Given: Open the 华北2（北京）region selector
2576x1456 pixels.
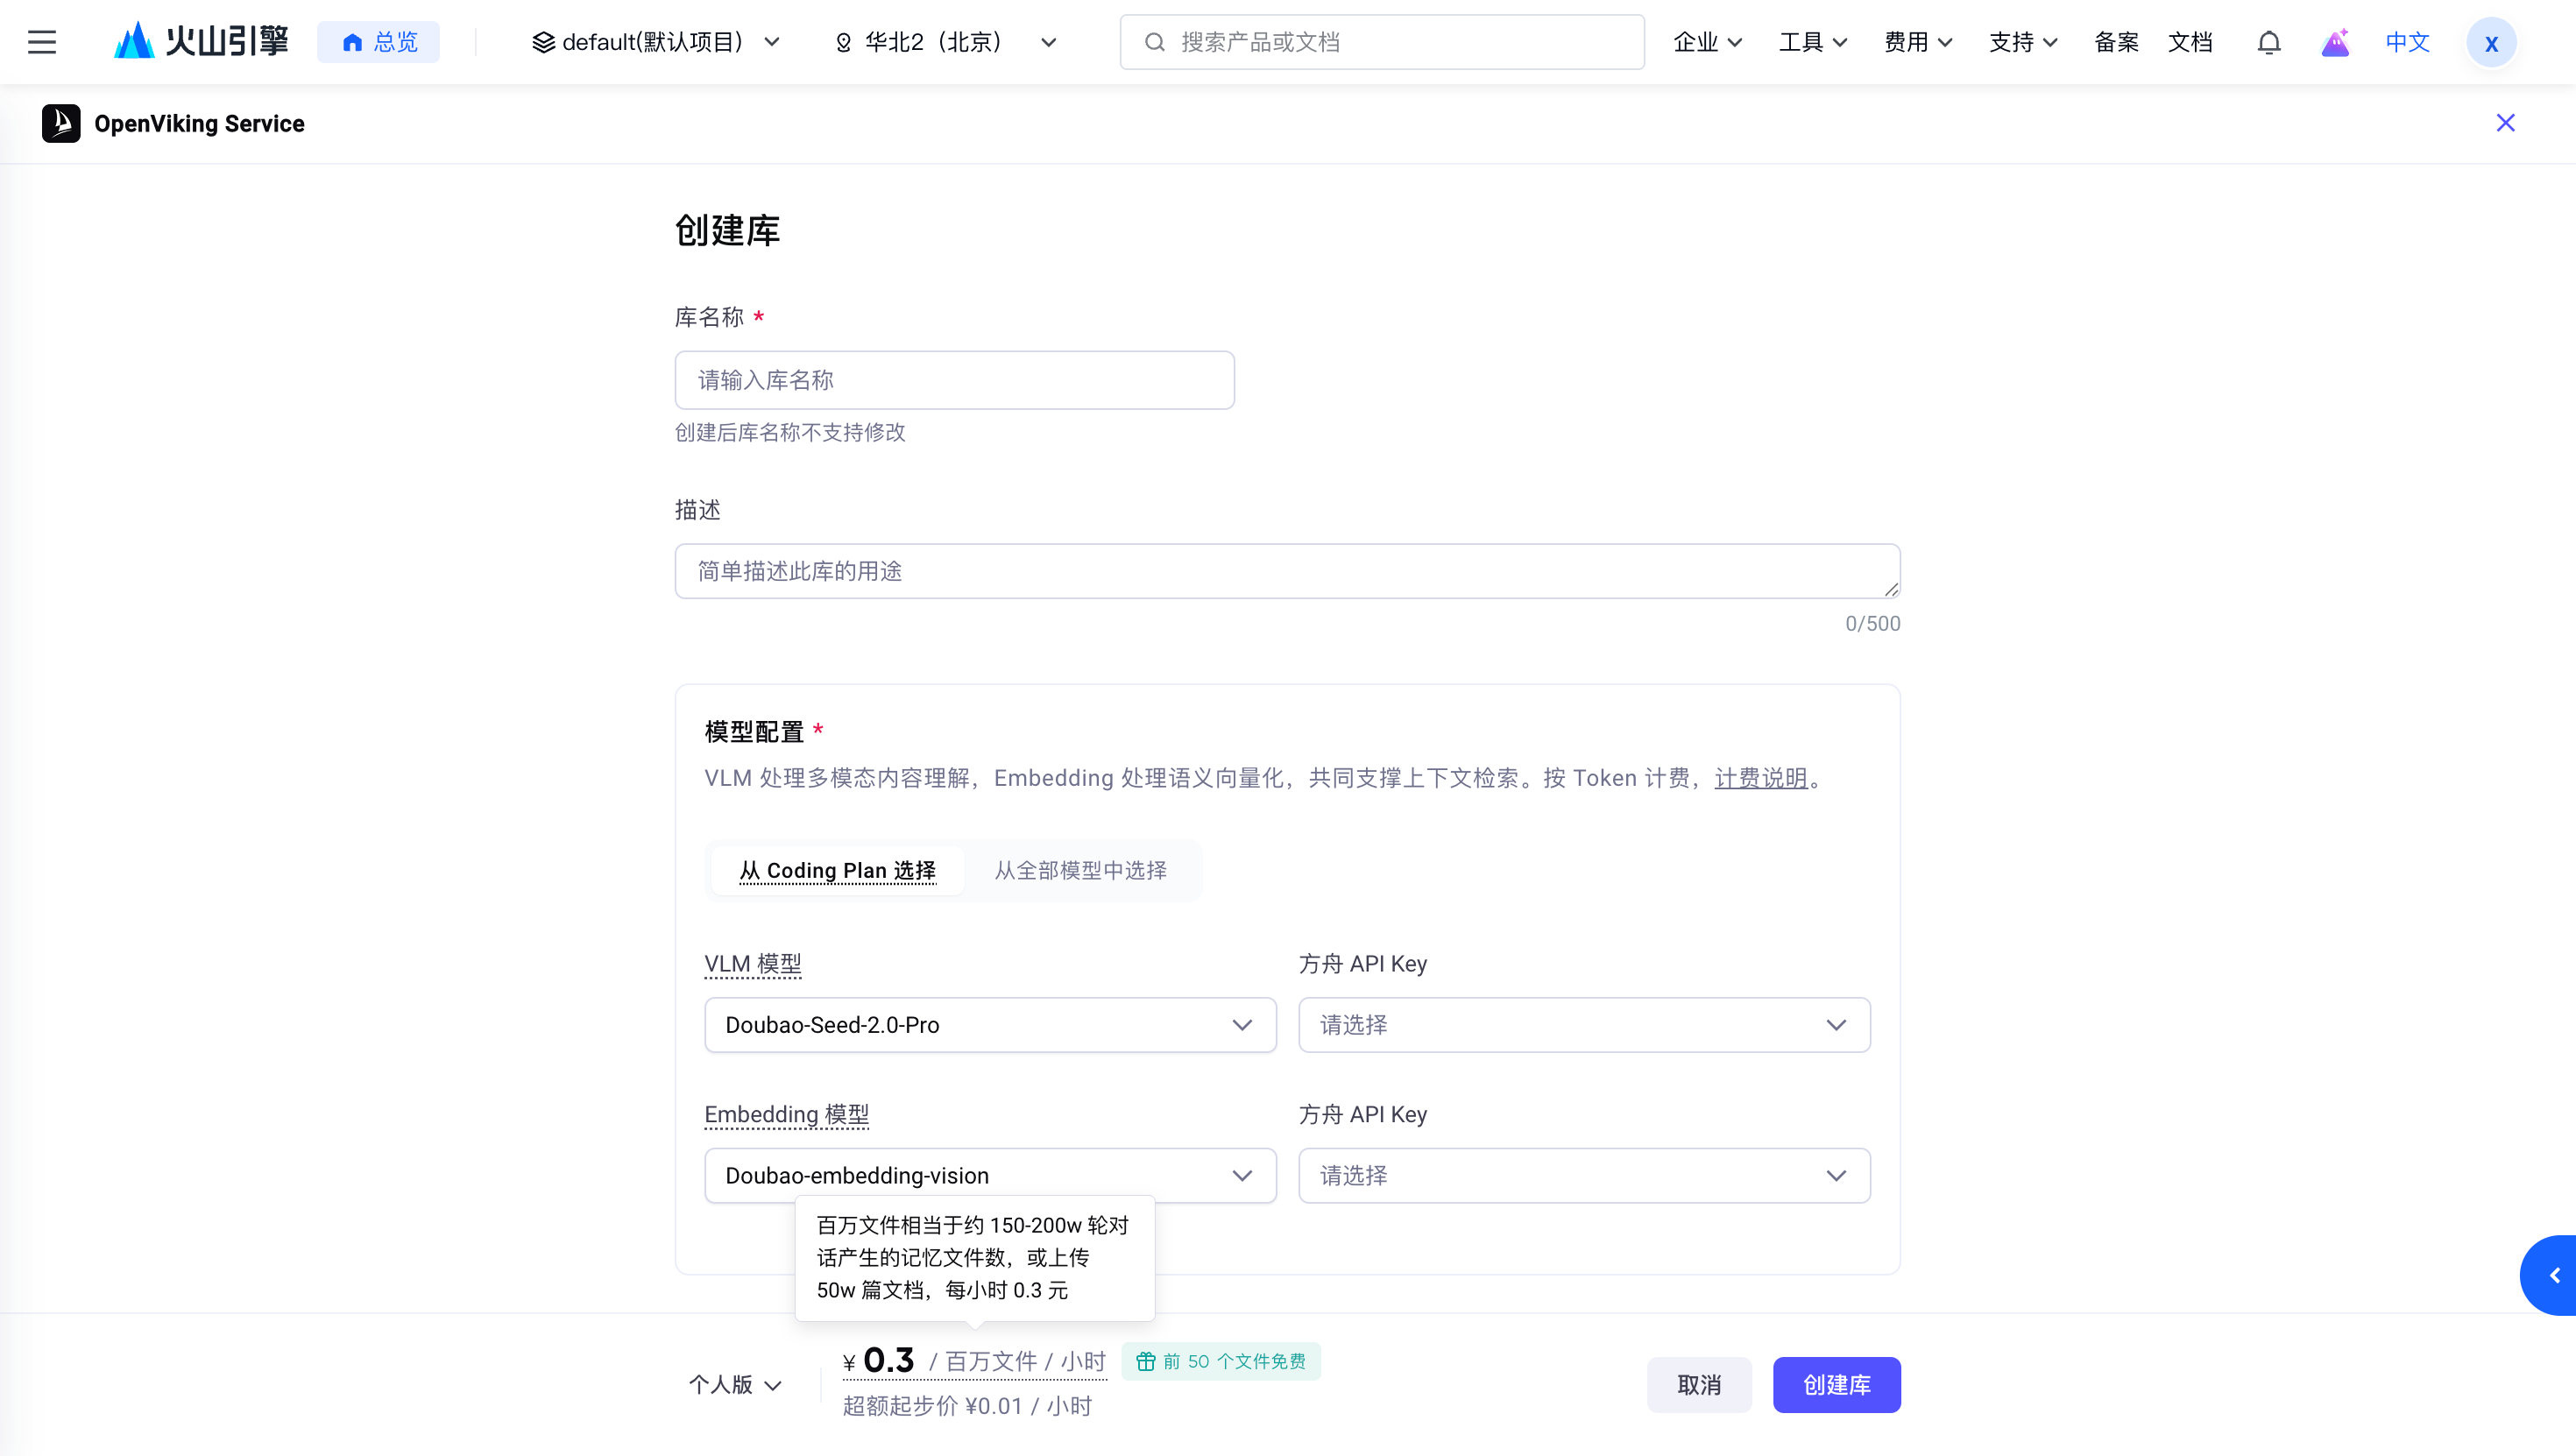Looking at the screenshot, I should coord(945,42).
